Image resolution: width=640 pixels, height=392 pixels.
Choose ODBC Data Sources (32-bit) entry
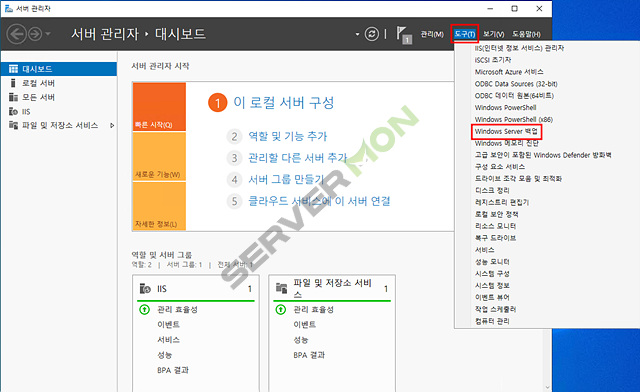point(516,84)
